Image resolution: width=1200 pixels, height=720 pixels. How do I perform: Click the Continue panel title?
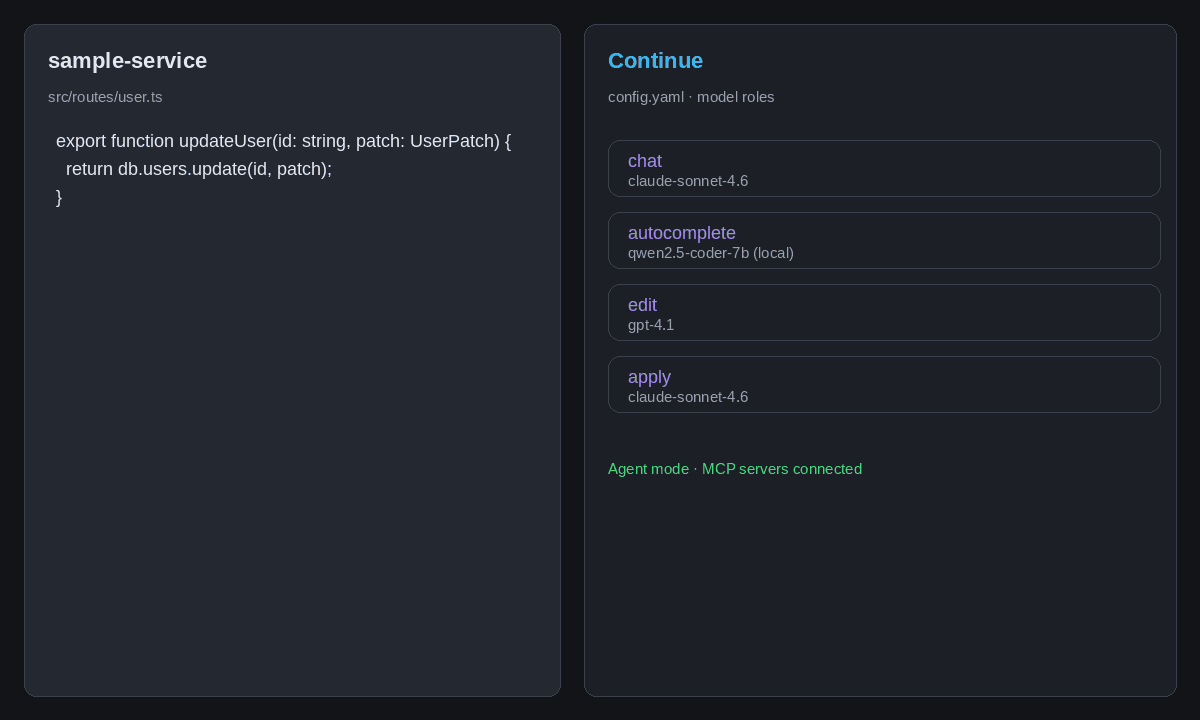(x=655, y=61)
